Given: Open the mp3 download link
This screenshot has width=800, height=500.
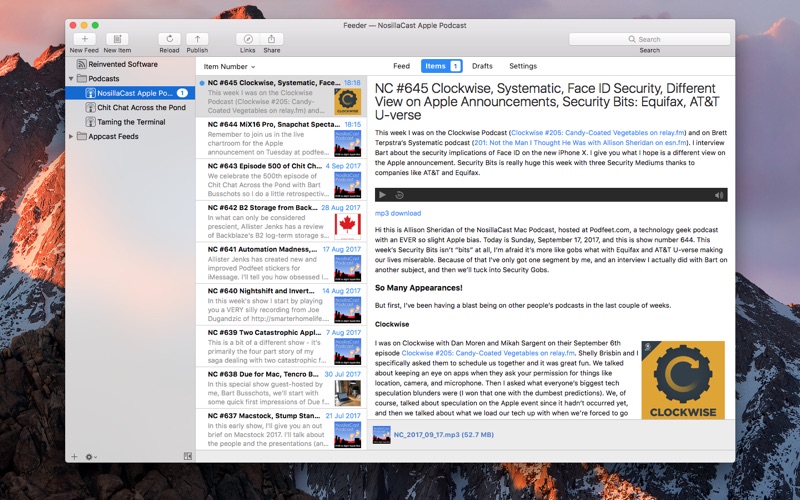Looking at the screenshot, I should click(x=398, y=213).
